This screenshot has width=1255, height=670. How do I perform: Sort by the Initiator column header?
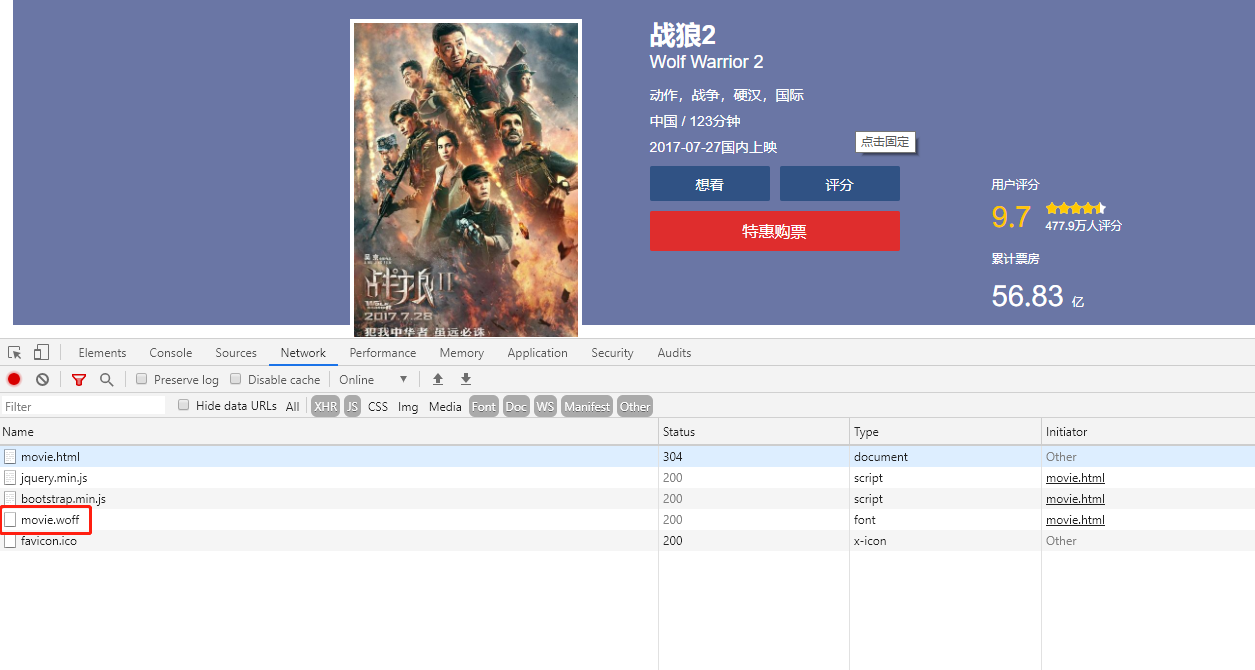pyautogui.click(x=1148, y=432)
